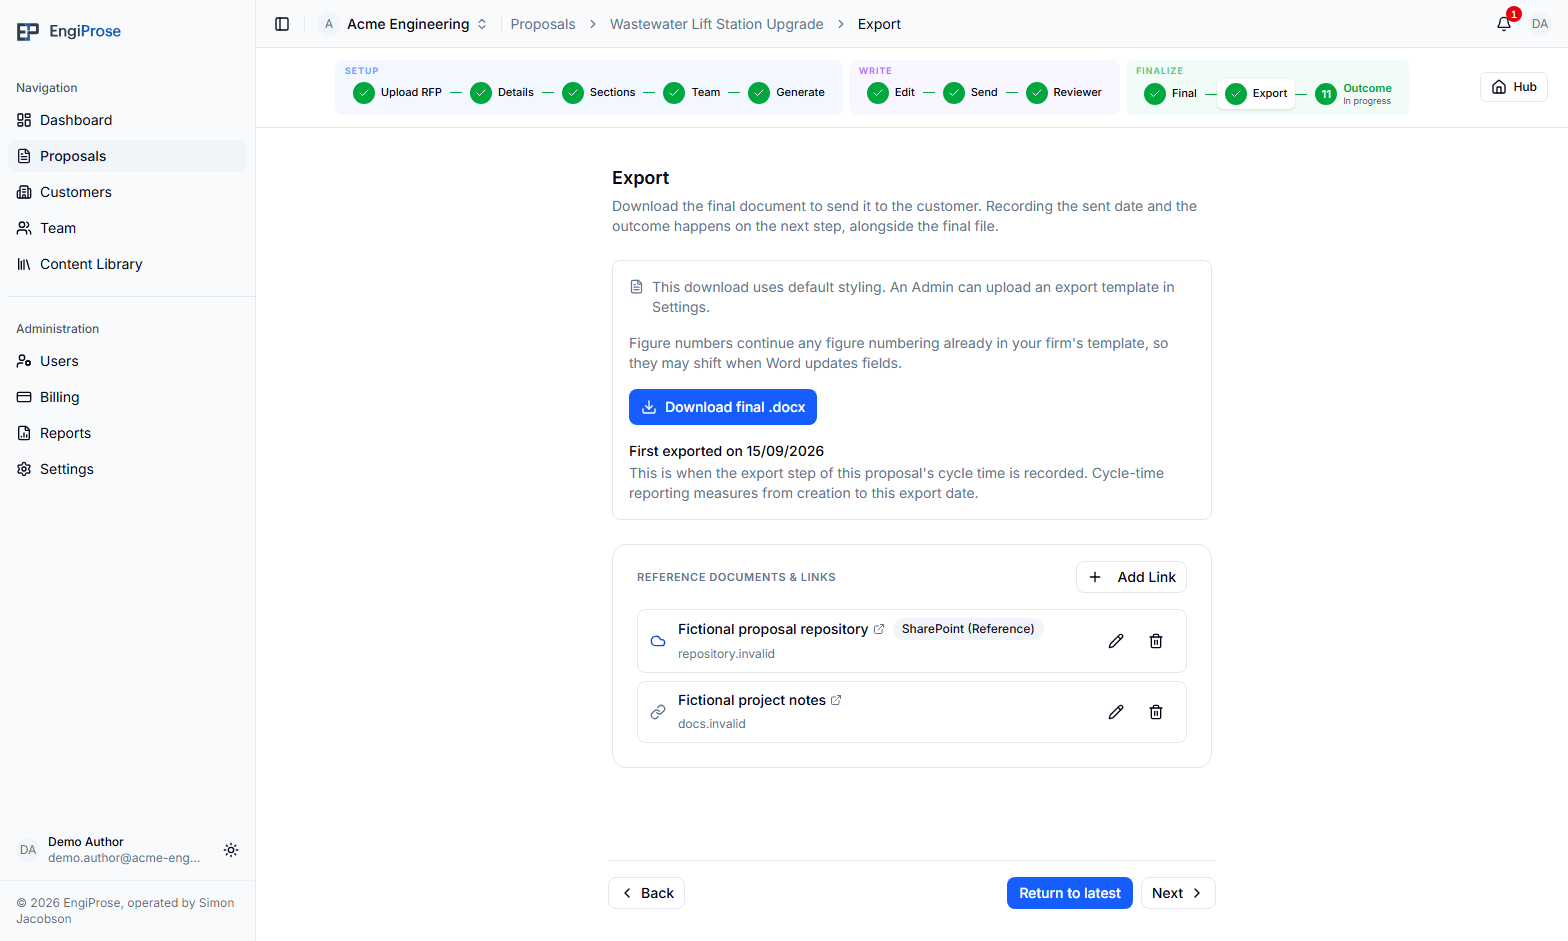The height and width of the screenshot is (941, 1568).
Task: Click the Hub button
Action: [1514, 87]
